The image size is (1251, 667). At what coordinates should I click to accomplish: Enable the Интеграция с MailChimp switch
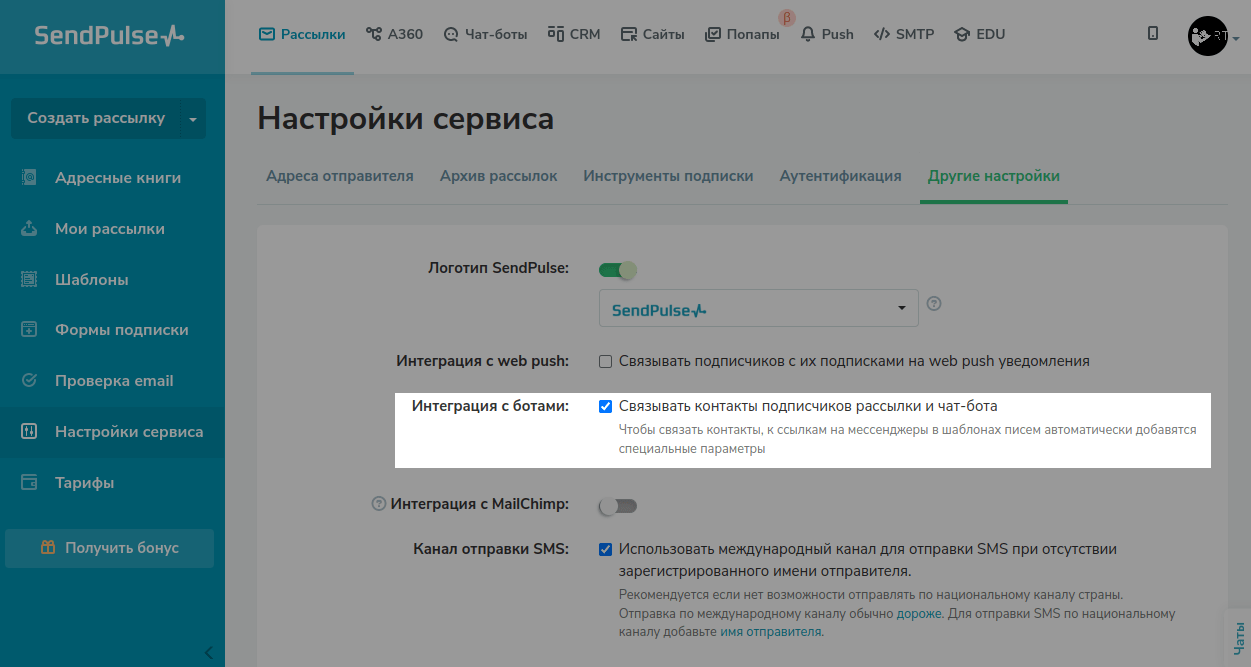tap(617, 506)
